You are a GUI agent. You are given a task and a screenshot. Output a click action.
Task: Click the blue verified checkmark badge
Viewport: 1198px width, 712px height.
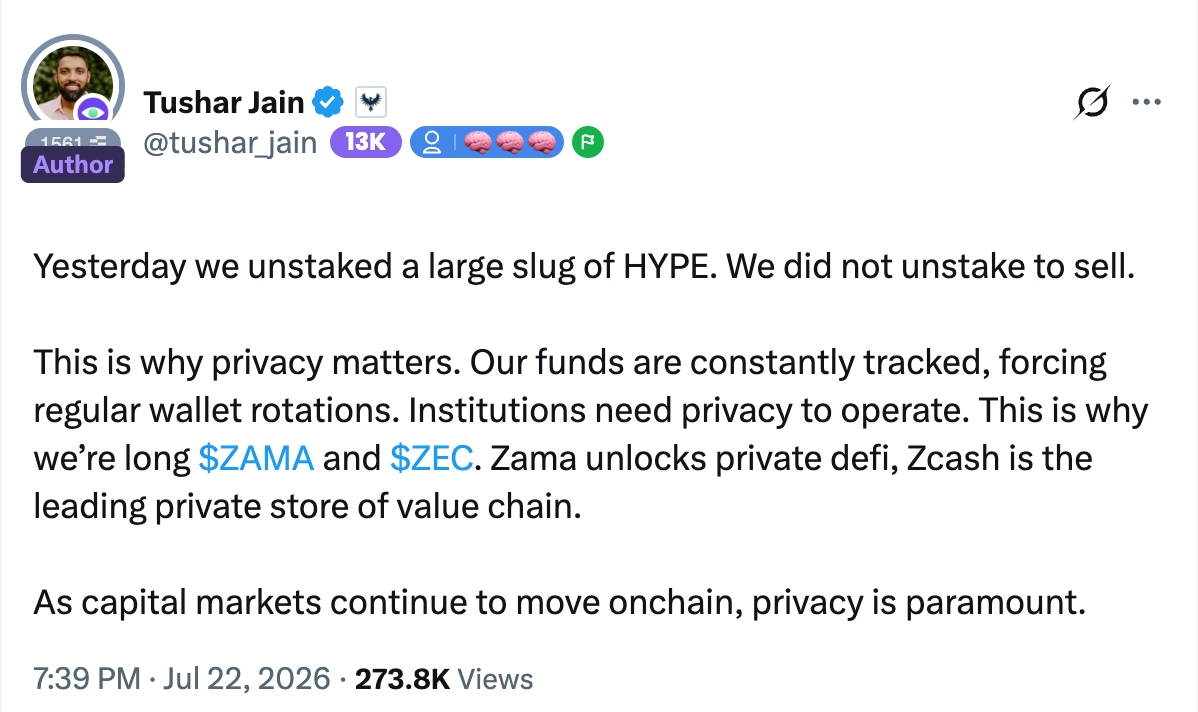click(328, 102)
